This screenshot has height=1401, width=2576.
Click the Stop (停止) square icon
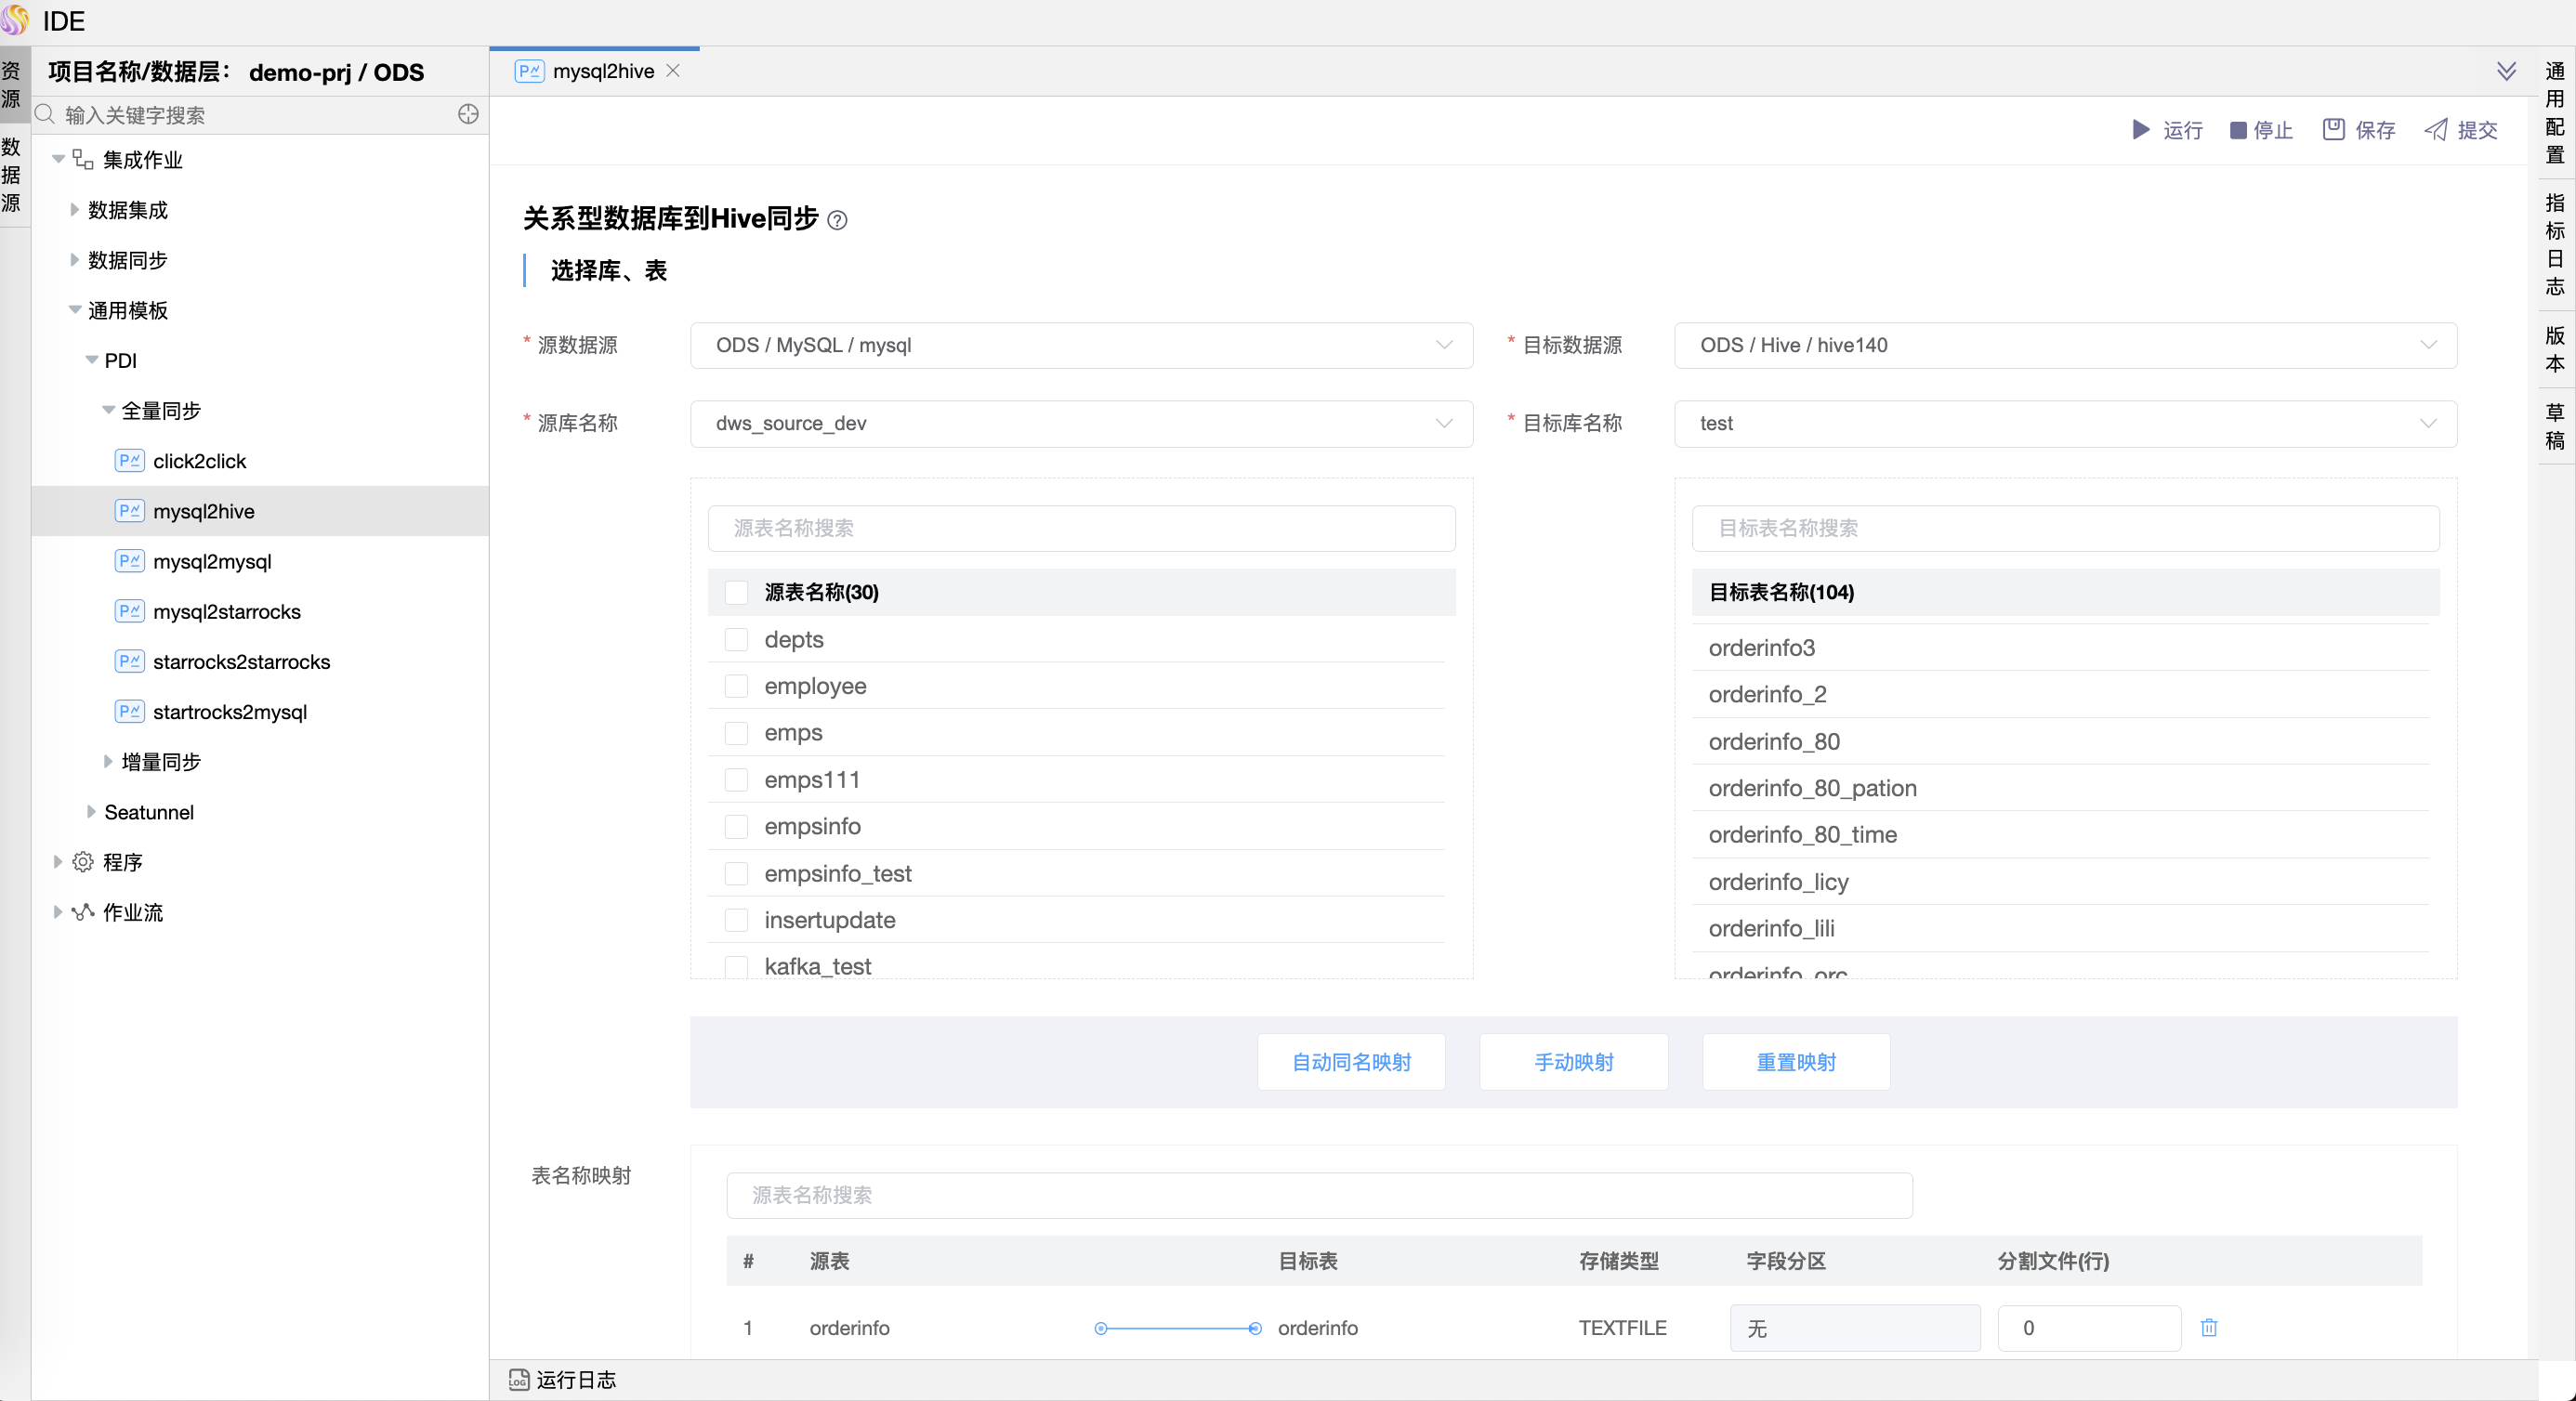(x=2238, y=131)
